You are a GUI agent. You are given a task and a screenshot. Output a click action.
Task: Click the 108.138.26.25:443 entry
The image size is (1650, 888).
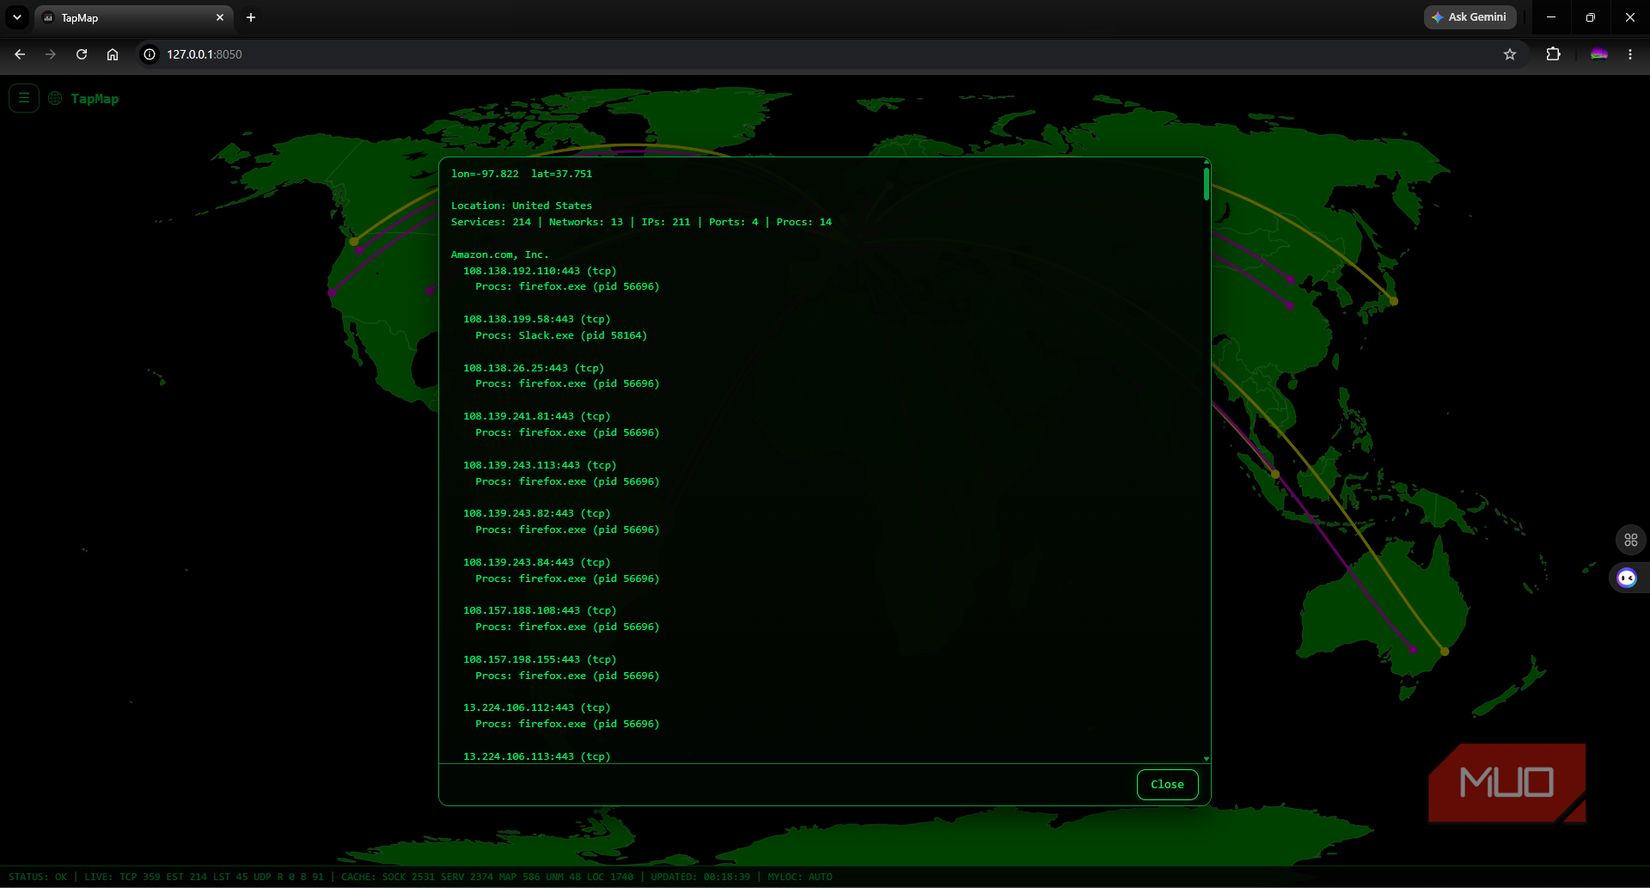point(533,368)
